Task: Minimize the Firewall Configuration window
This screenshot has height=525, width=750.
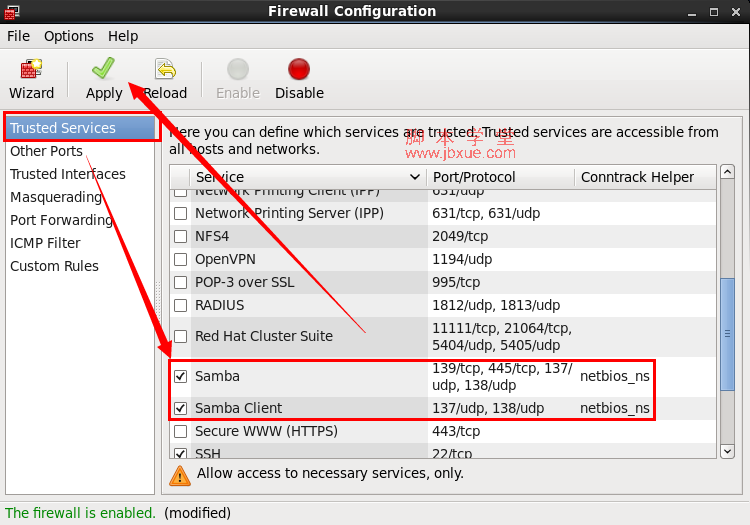Action: point(692,13)
